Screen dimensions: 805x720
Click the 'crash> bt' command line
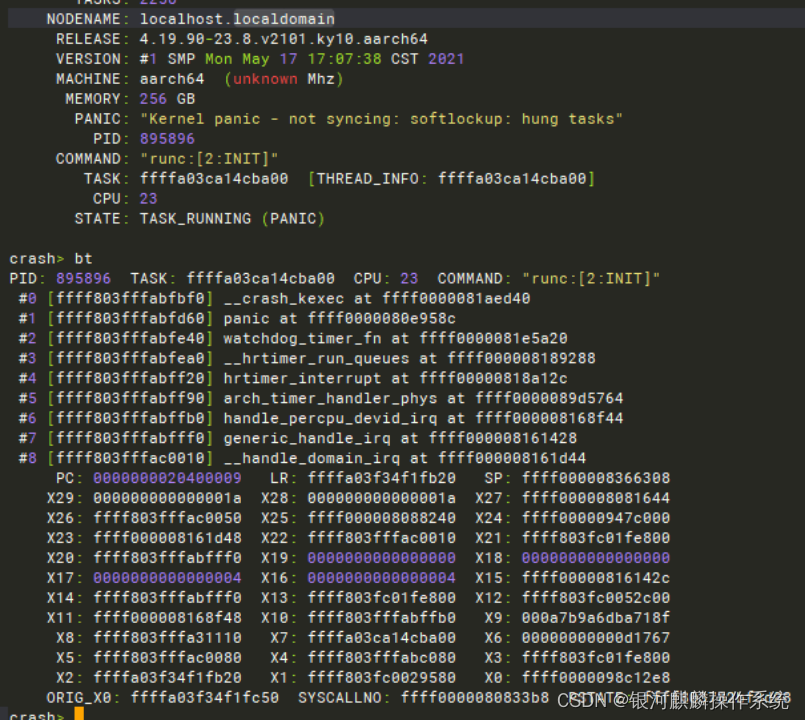coord(51,259)
